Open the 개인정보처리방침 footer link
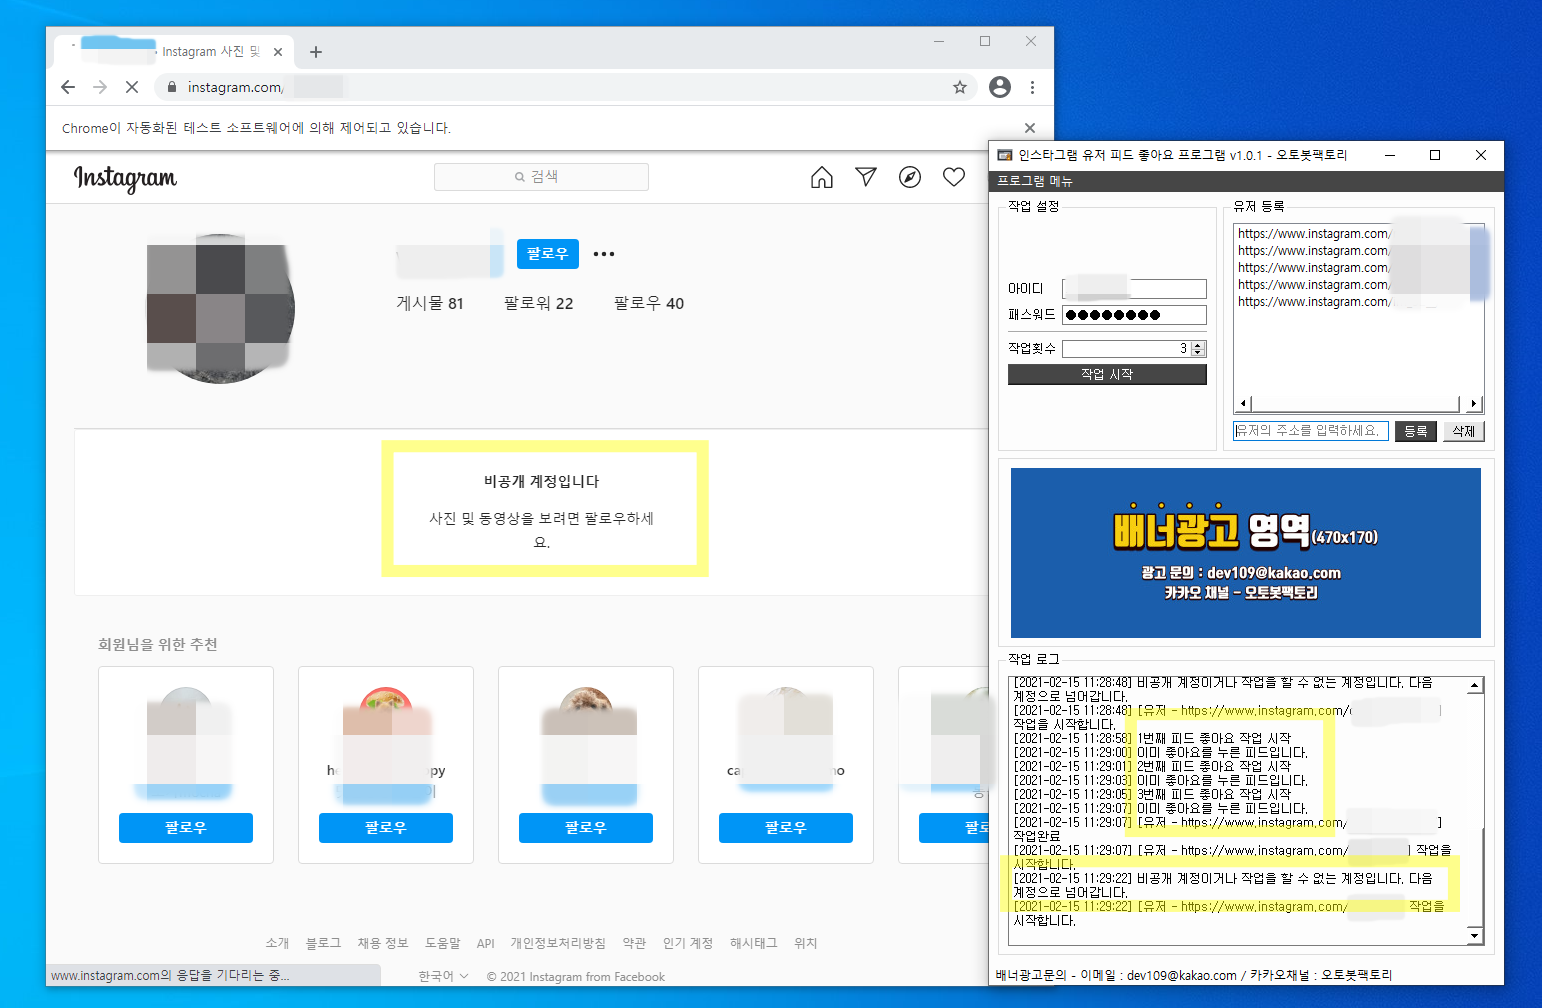This screenshot has height=1008, width=1542. click(x=558, y=943)
